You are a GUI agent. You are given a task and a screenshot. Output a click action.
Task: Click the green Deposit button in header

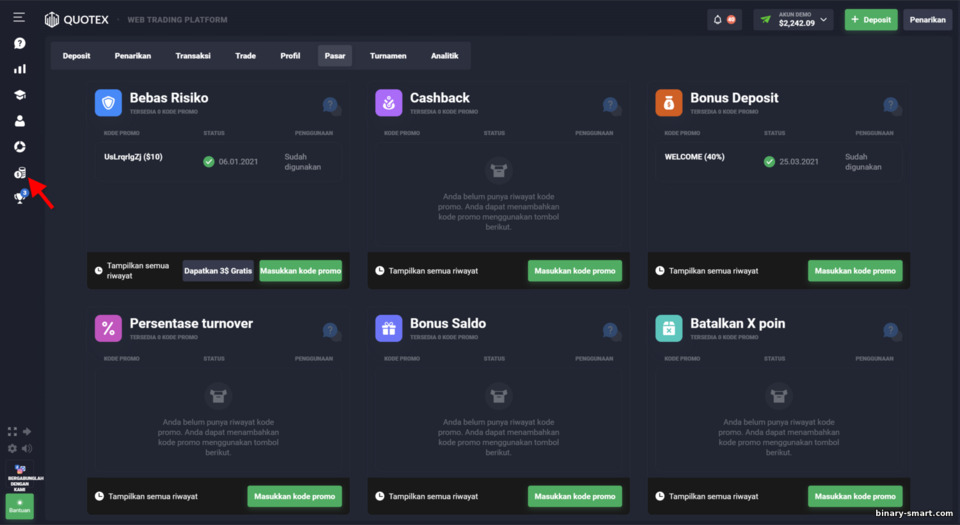click(x=871, y=20)
